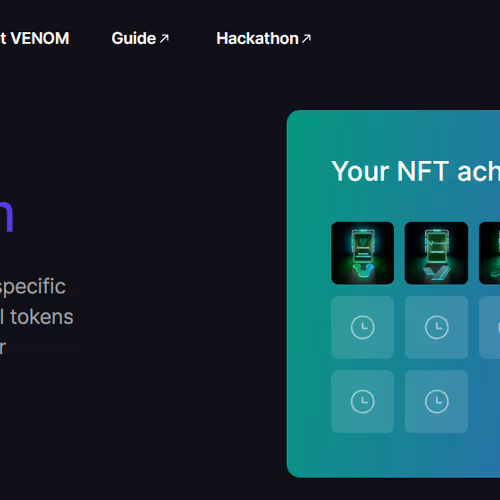Click the cut-off pending tile in second row
Image resolution: width=500 pixels, height=500 pixels.
pos(489,327)
